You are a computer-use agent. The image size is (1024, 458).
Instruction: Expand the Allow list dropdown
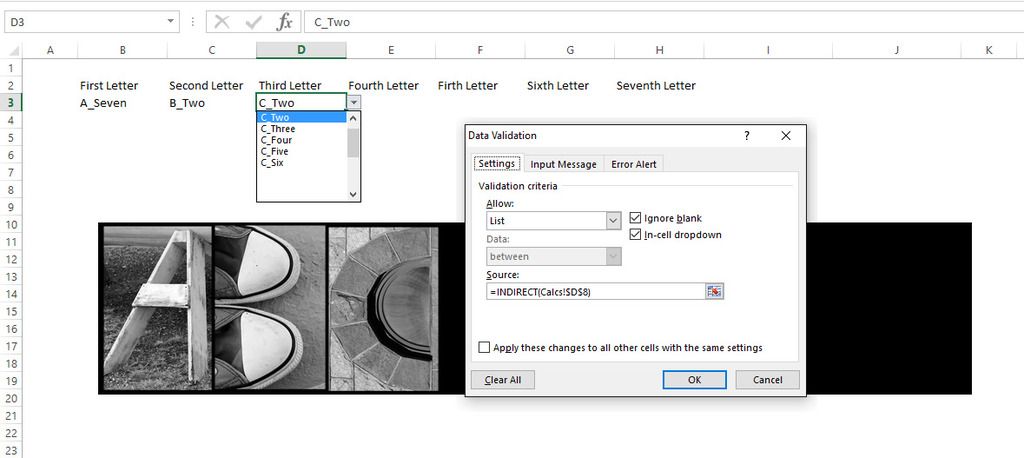point(613,221)
